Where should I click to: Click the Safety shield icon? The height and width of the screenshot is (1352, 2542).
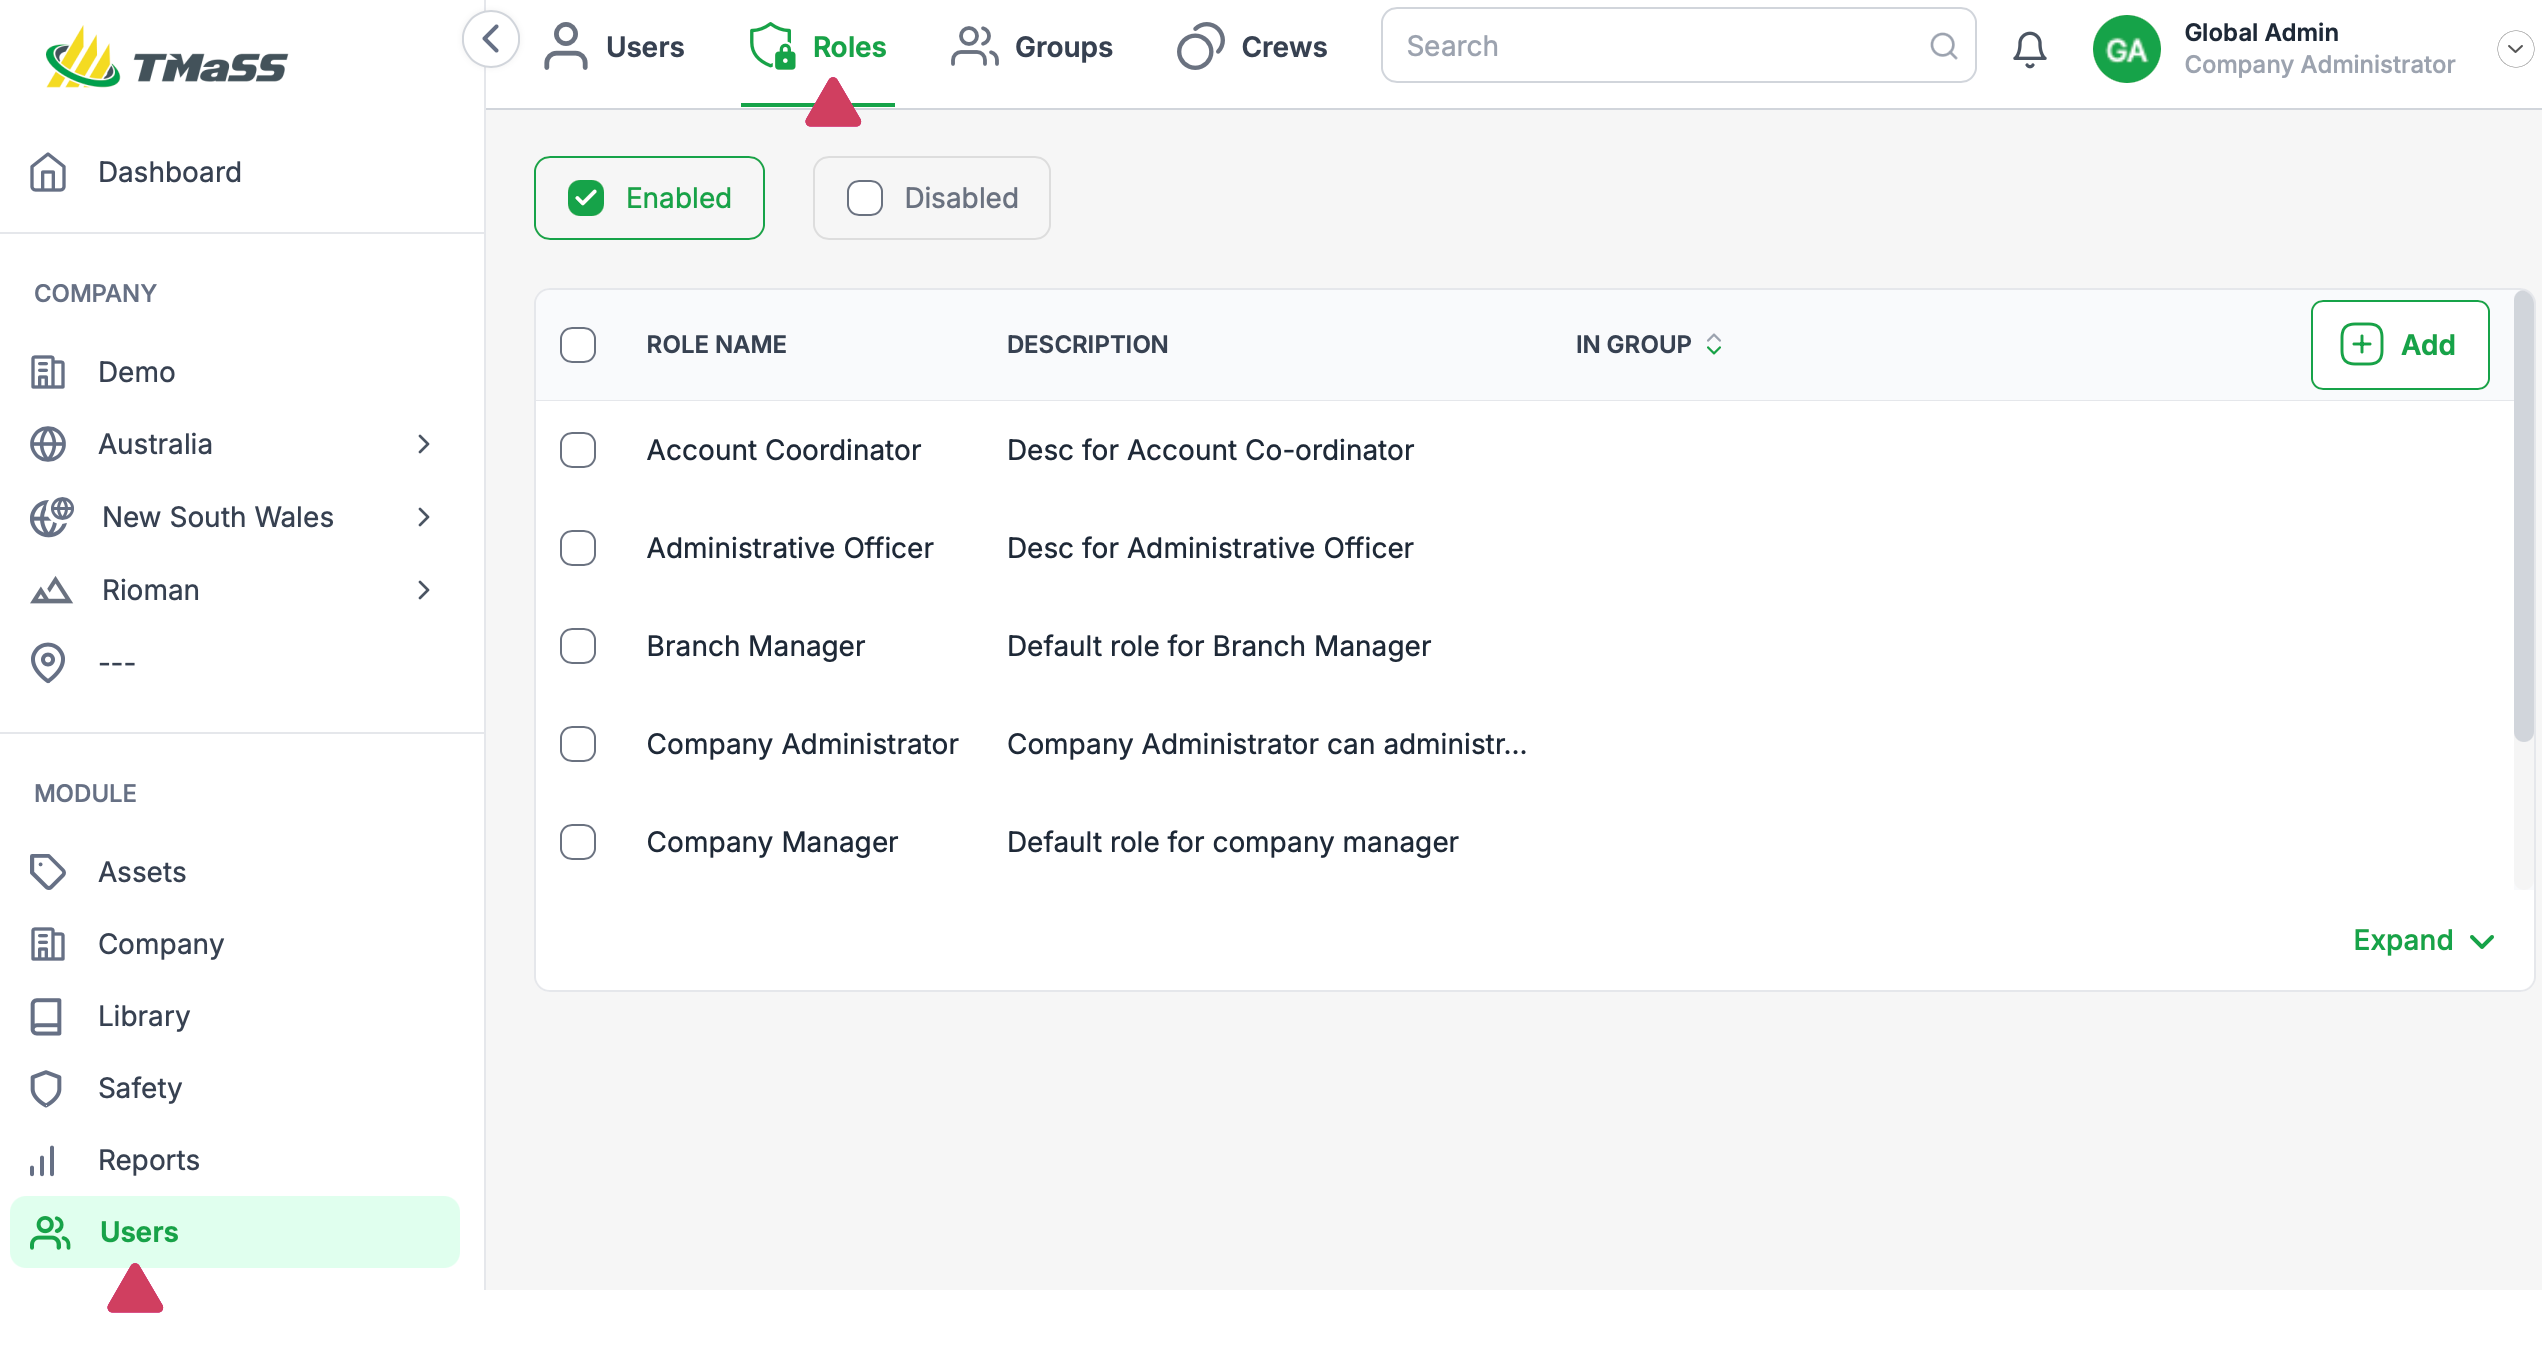pos(48,1088)
